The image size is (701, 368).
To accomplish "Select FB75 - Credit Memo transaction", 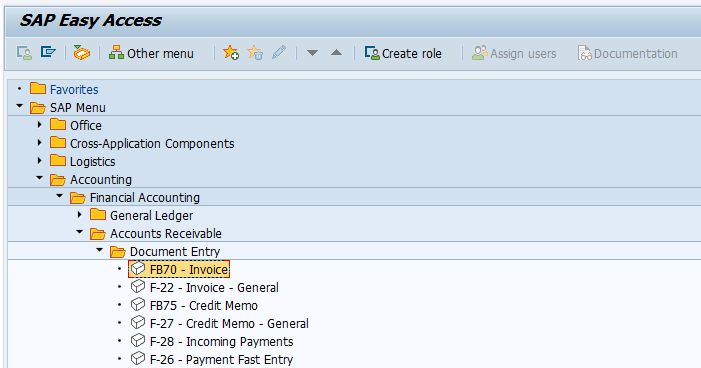I will (x=204, y=305).
